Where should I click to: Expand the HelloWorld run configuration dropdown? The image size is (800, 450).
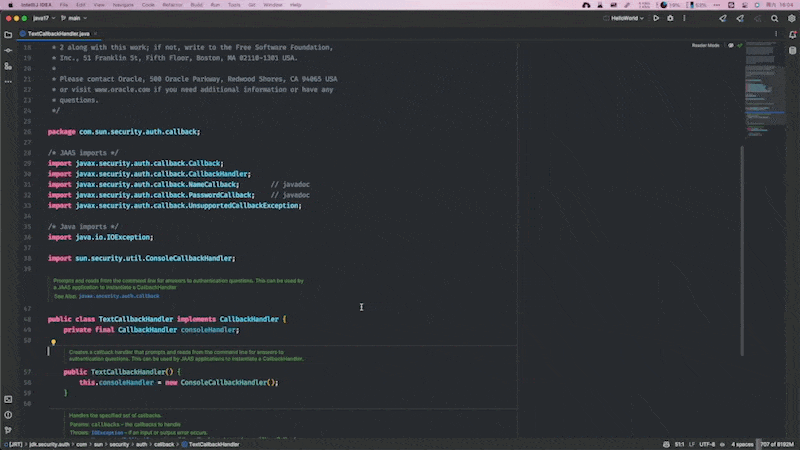point(628,17)
